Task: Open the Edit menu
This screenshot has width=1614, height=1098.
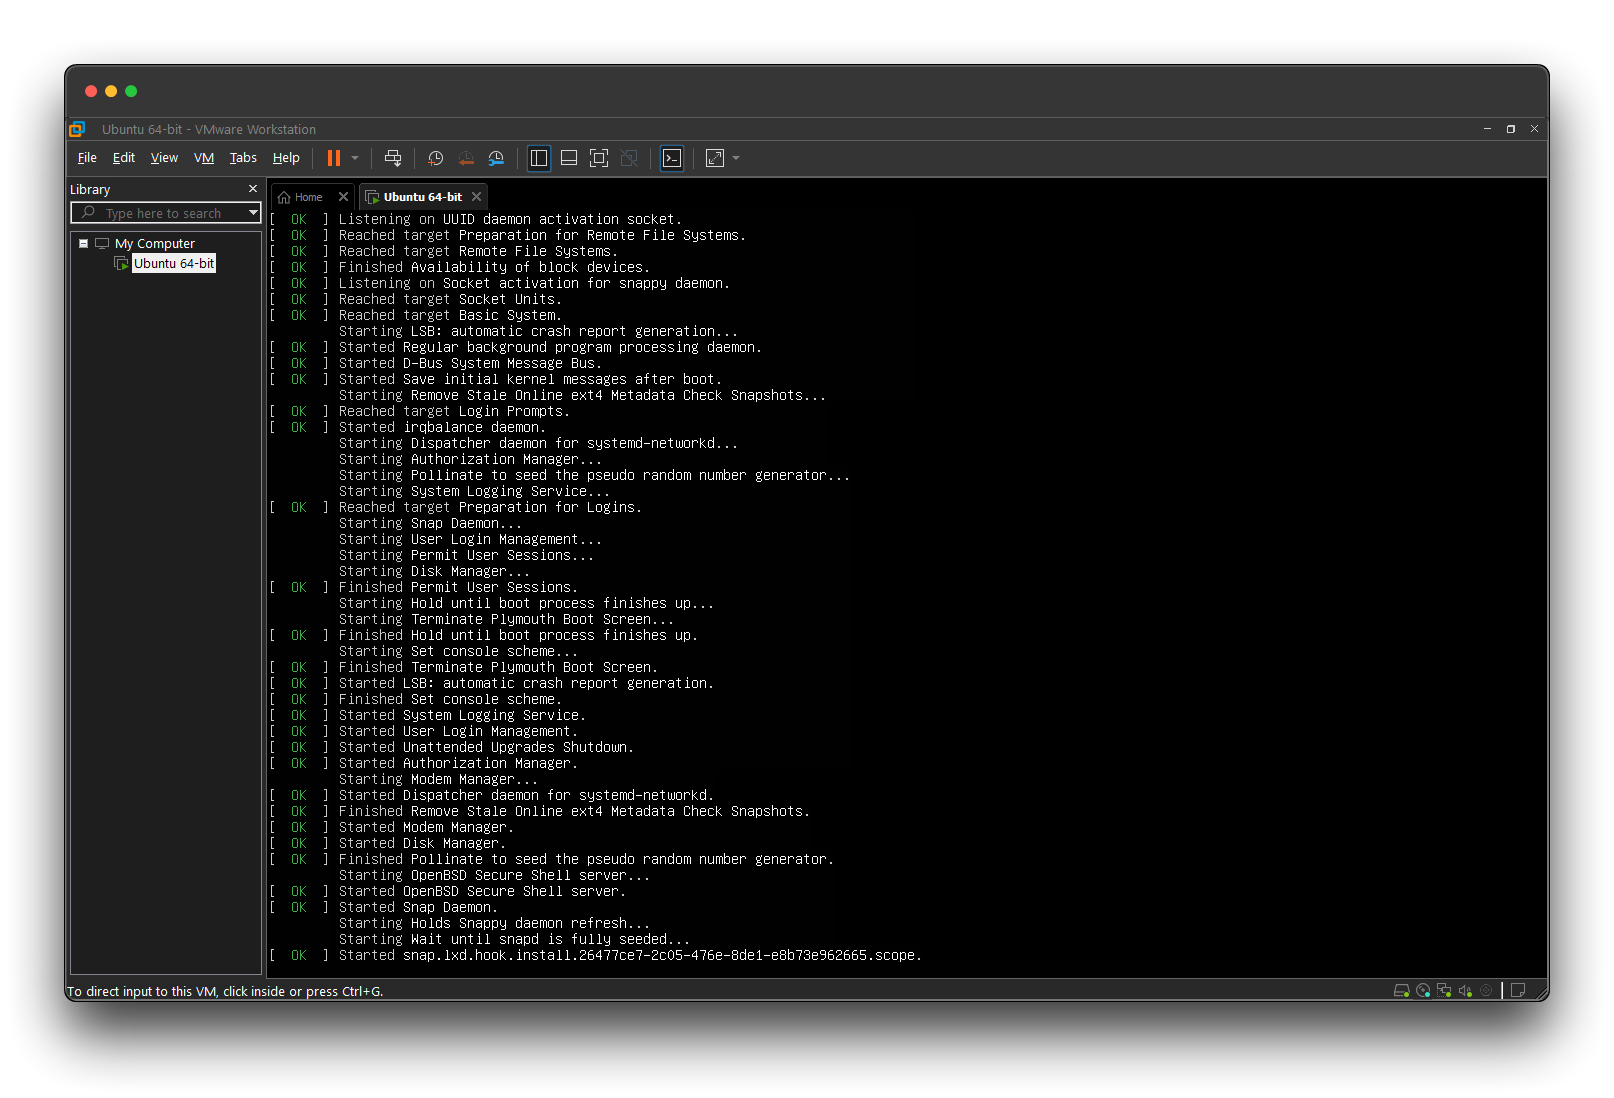Action: (x=124, y=158)
